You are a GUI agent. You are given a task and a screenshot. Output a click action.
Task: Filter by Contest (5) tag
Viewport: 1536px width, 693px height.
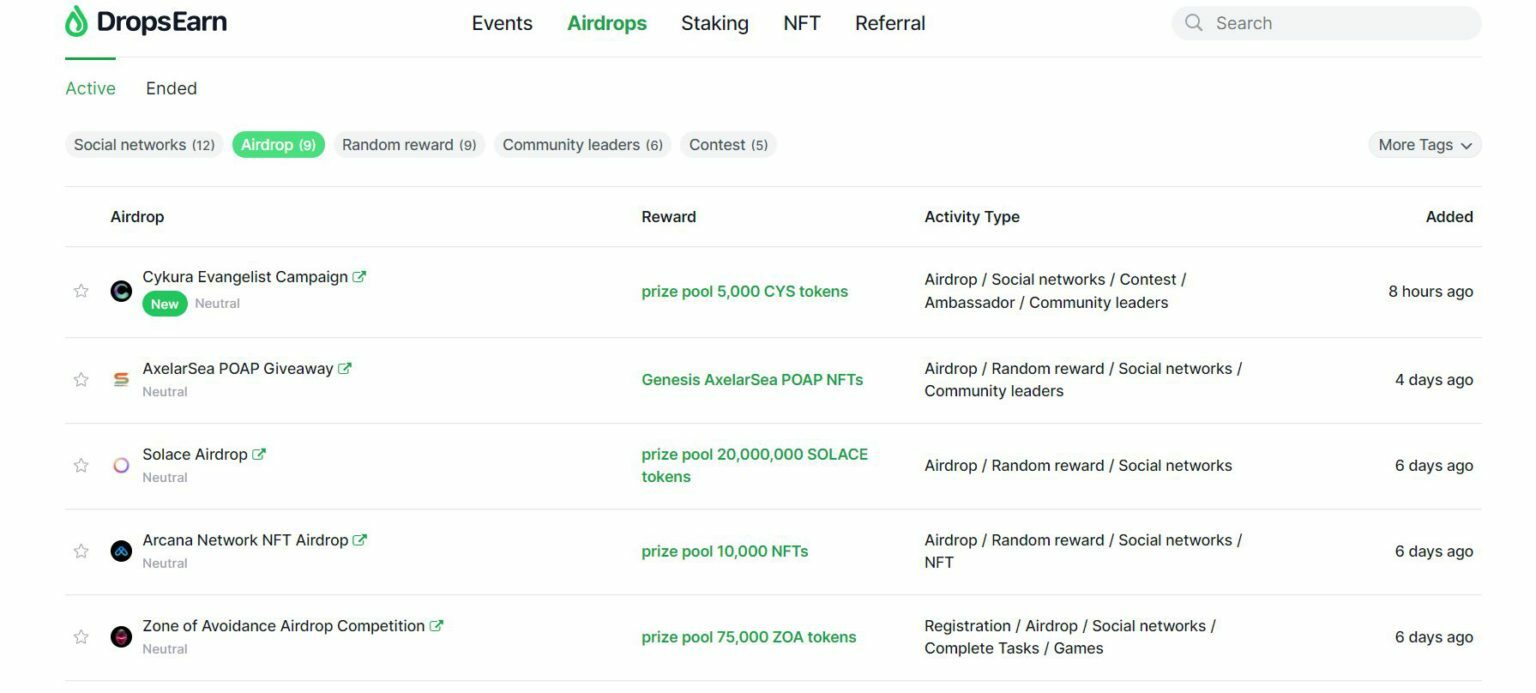point(728,145)
